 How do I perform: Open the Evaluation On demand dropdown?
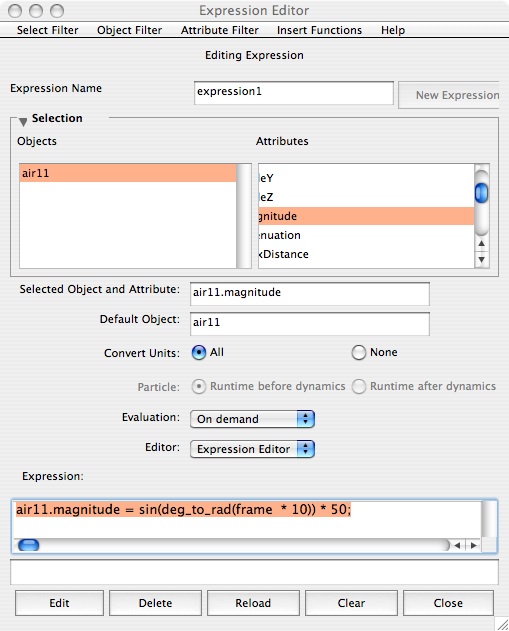[x=252, y=419]
